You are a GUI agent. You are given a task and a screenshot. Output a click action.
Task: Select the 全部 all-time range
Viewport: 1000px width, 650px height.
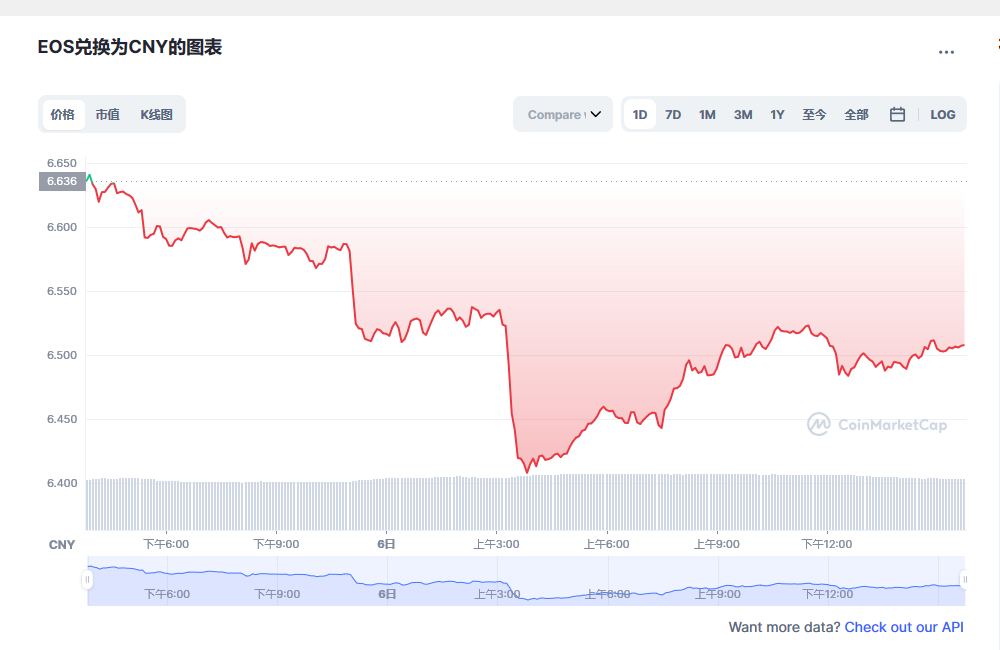tap(856, 115)
